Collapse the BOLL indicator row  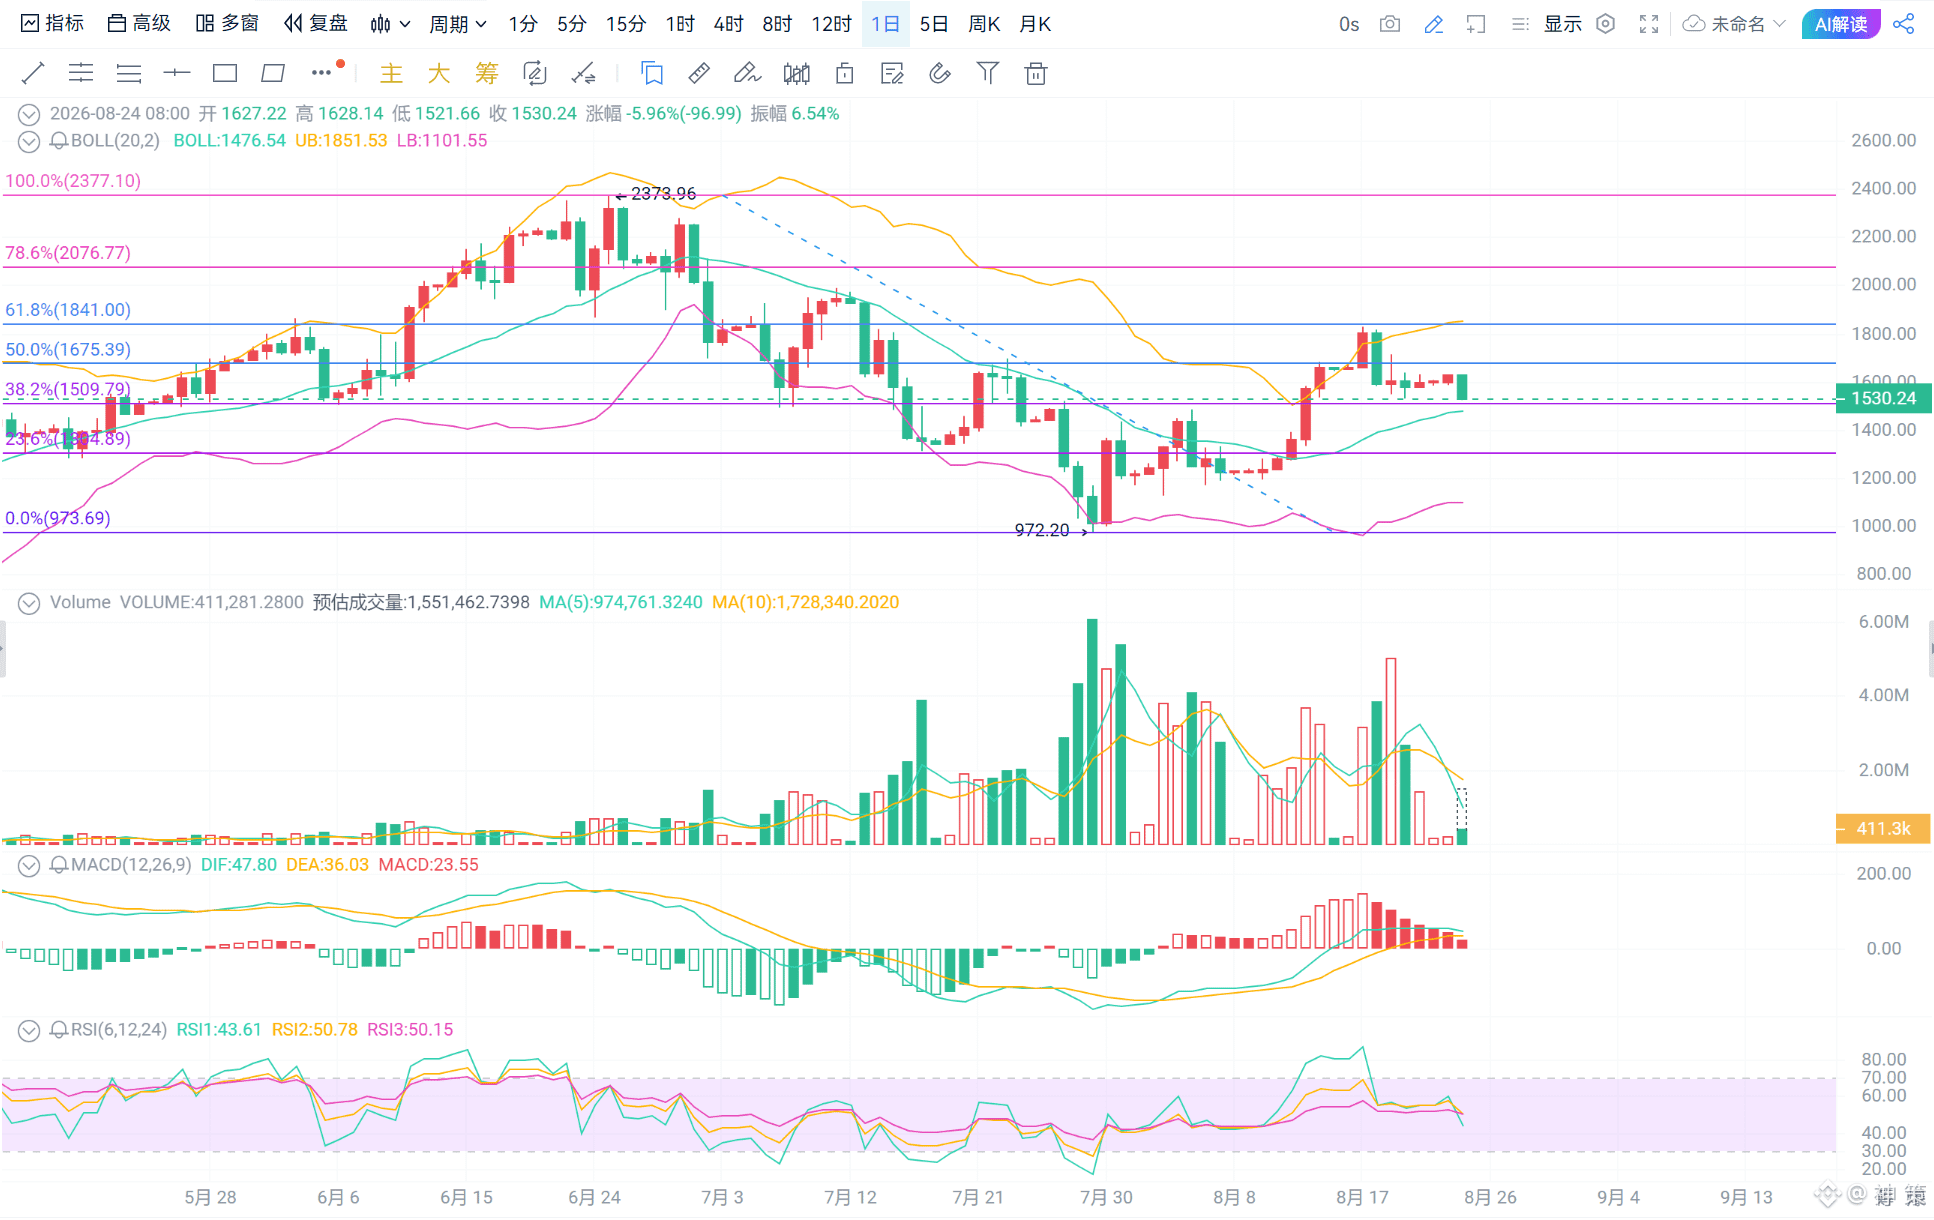[x=29, y=141]
